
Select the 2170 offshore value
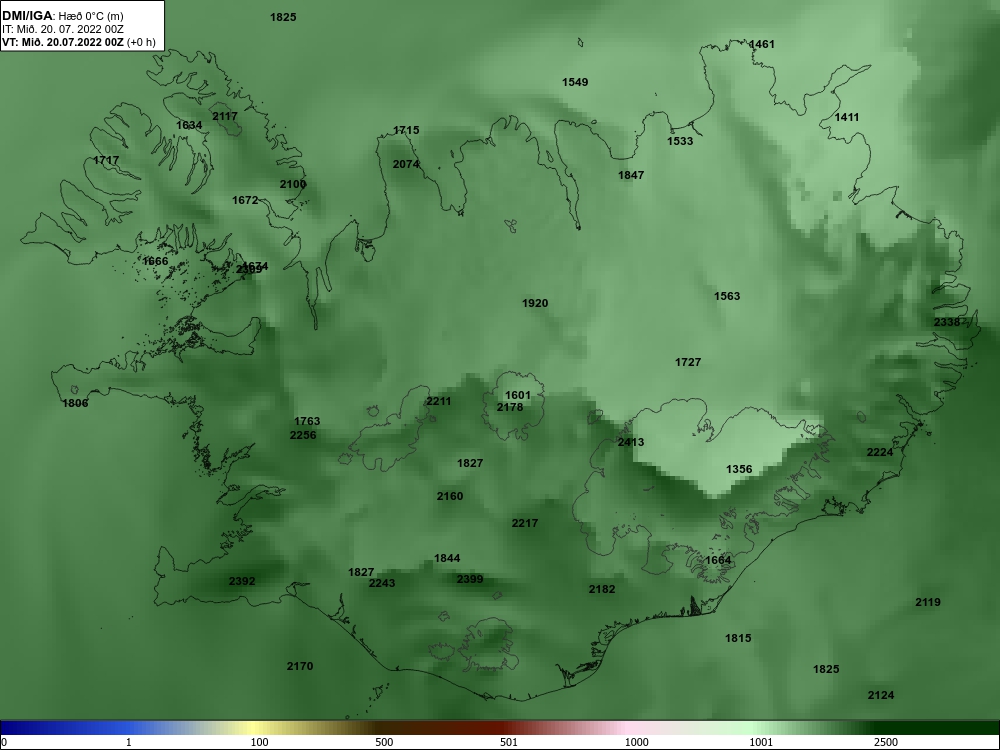click(300, 666)
